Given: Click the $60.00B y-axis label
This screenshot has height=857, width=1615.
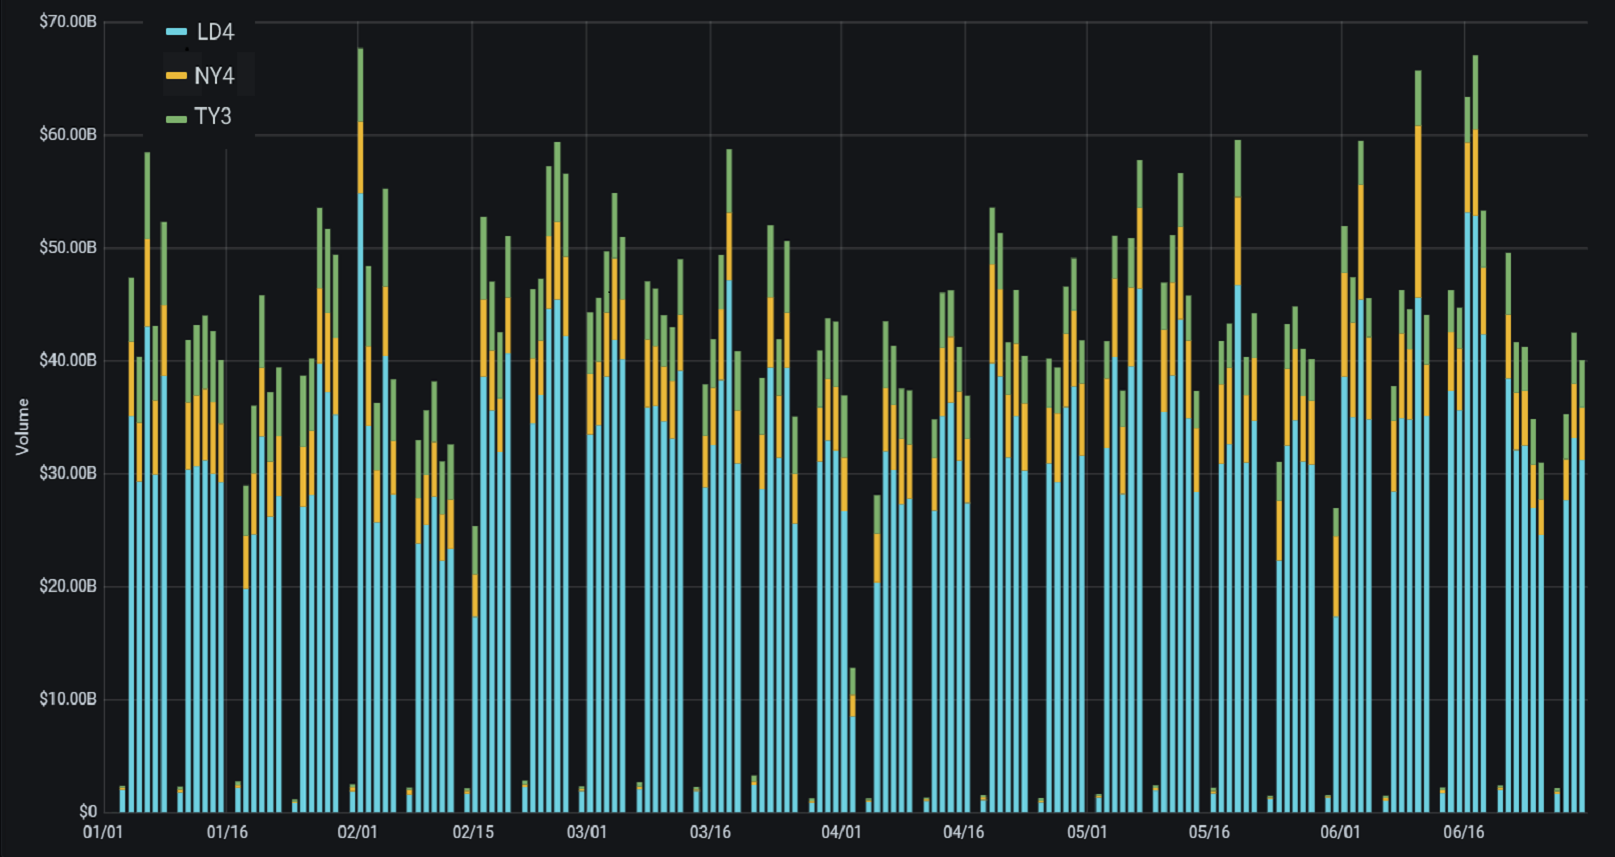Looking at the screenshot, I should (x=68, y=135).
